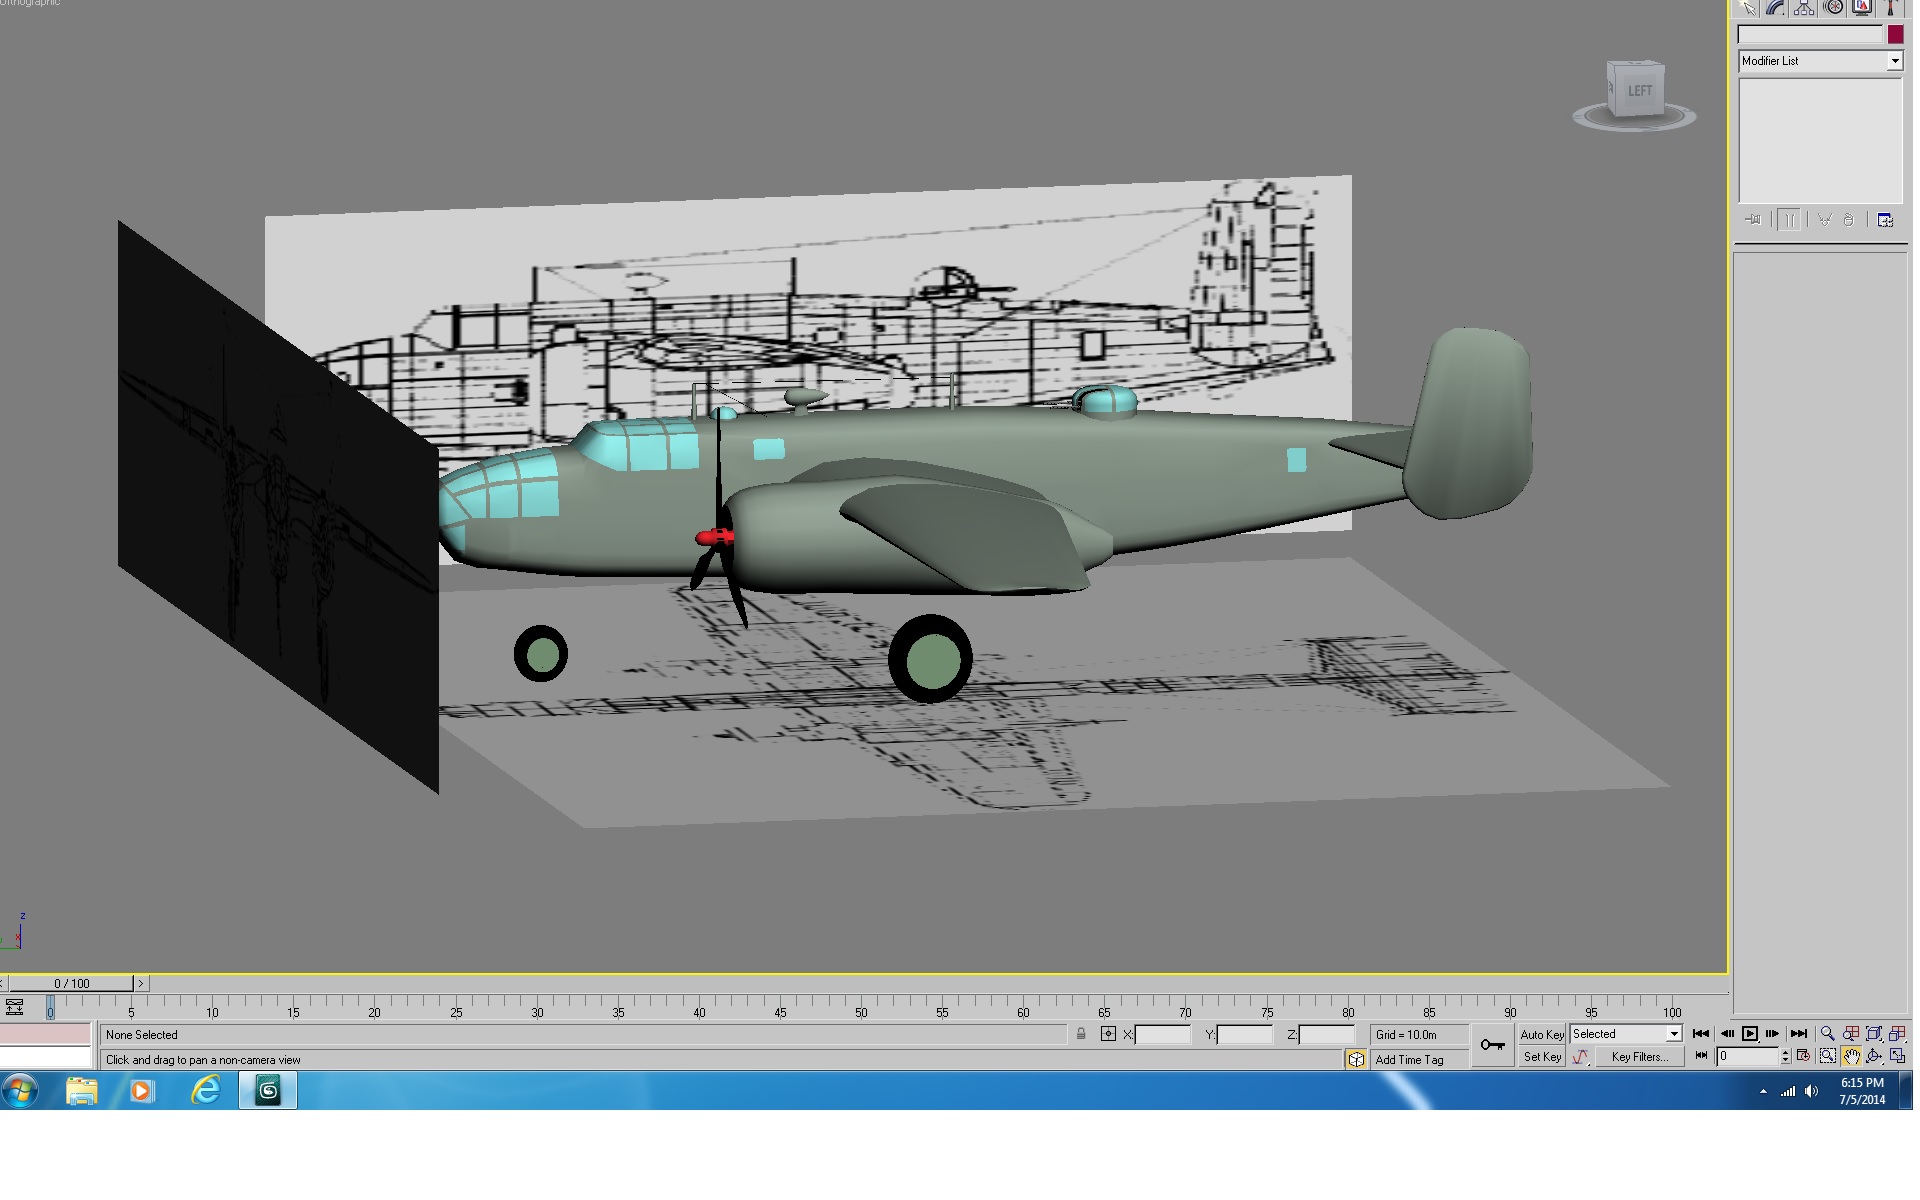Activate Zoom Extents All icon
The image size is (1920, 1200).
pyautogui.click(x=1897, y=1034)
